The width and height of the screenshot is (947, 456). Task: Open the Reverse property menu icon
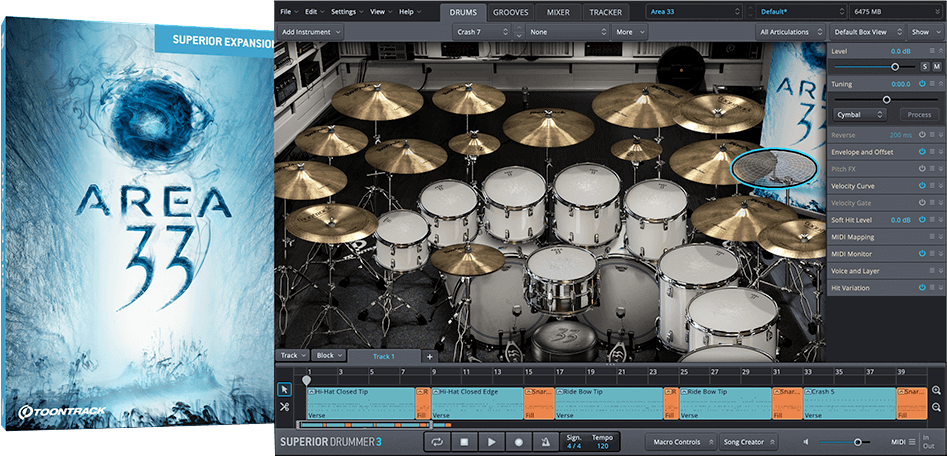[932, 135]
